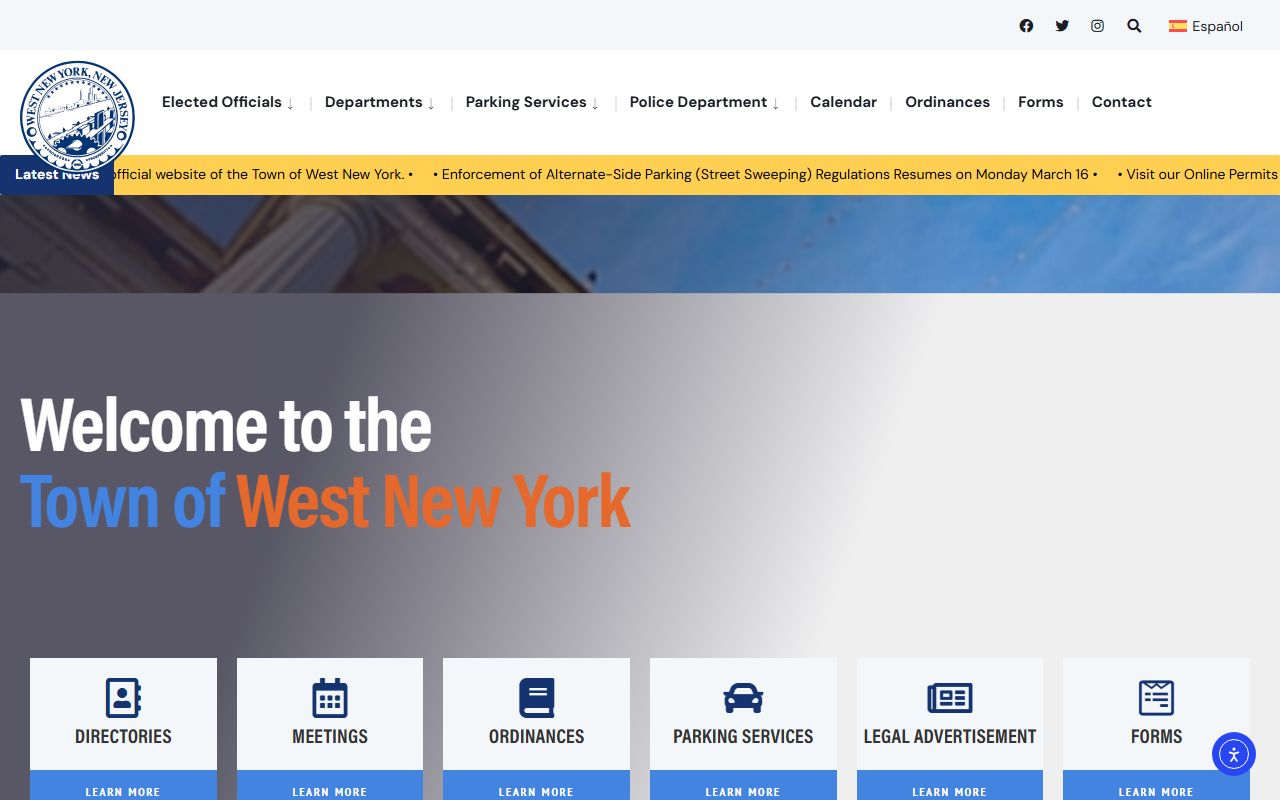Click Learn More under Parking Services card
Image resolution: width=1280 pixels, height=800 pixels.
point(743,787)
